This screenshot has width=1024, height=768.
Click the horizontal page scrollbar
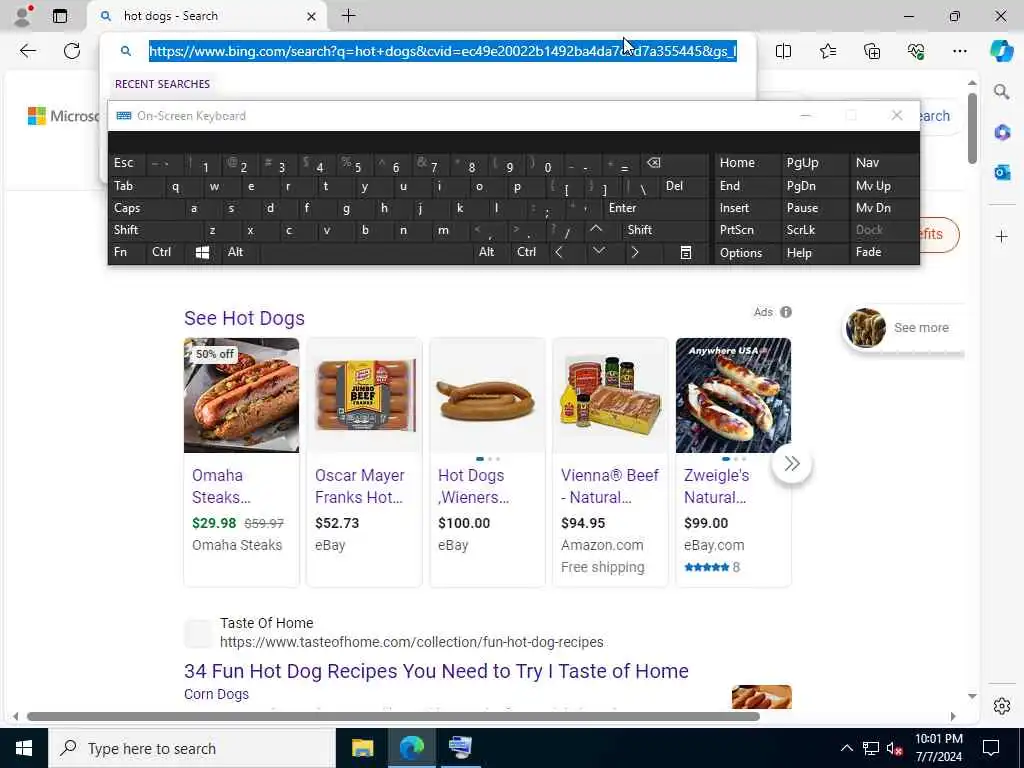pyautogui.click(x=392, y=716)
